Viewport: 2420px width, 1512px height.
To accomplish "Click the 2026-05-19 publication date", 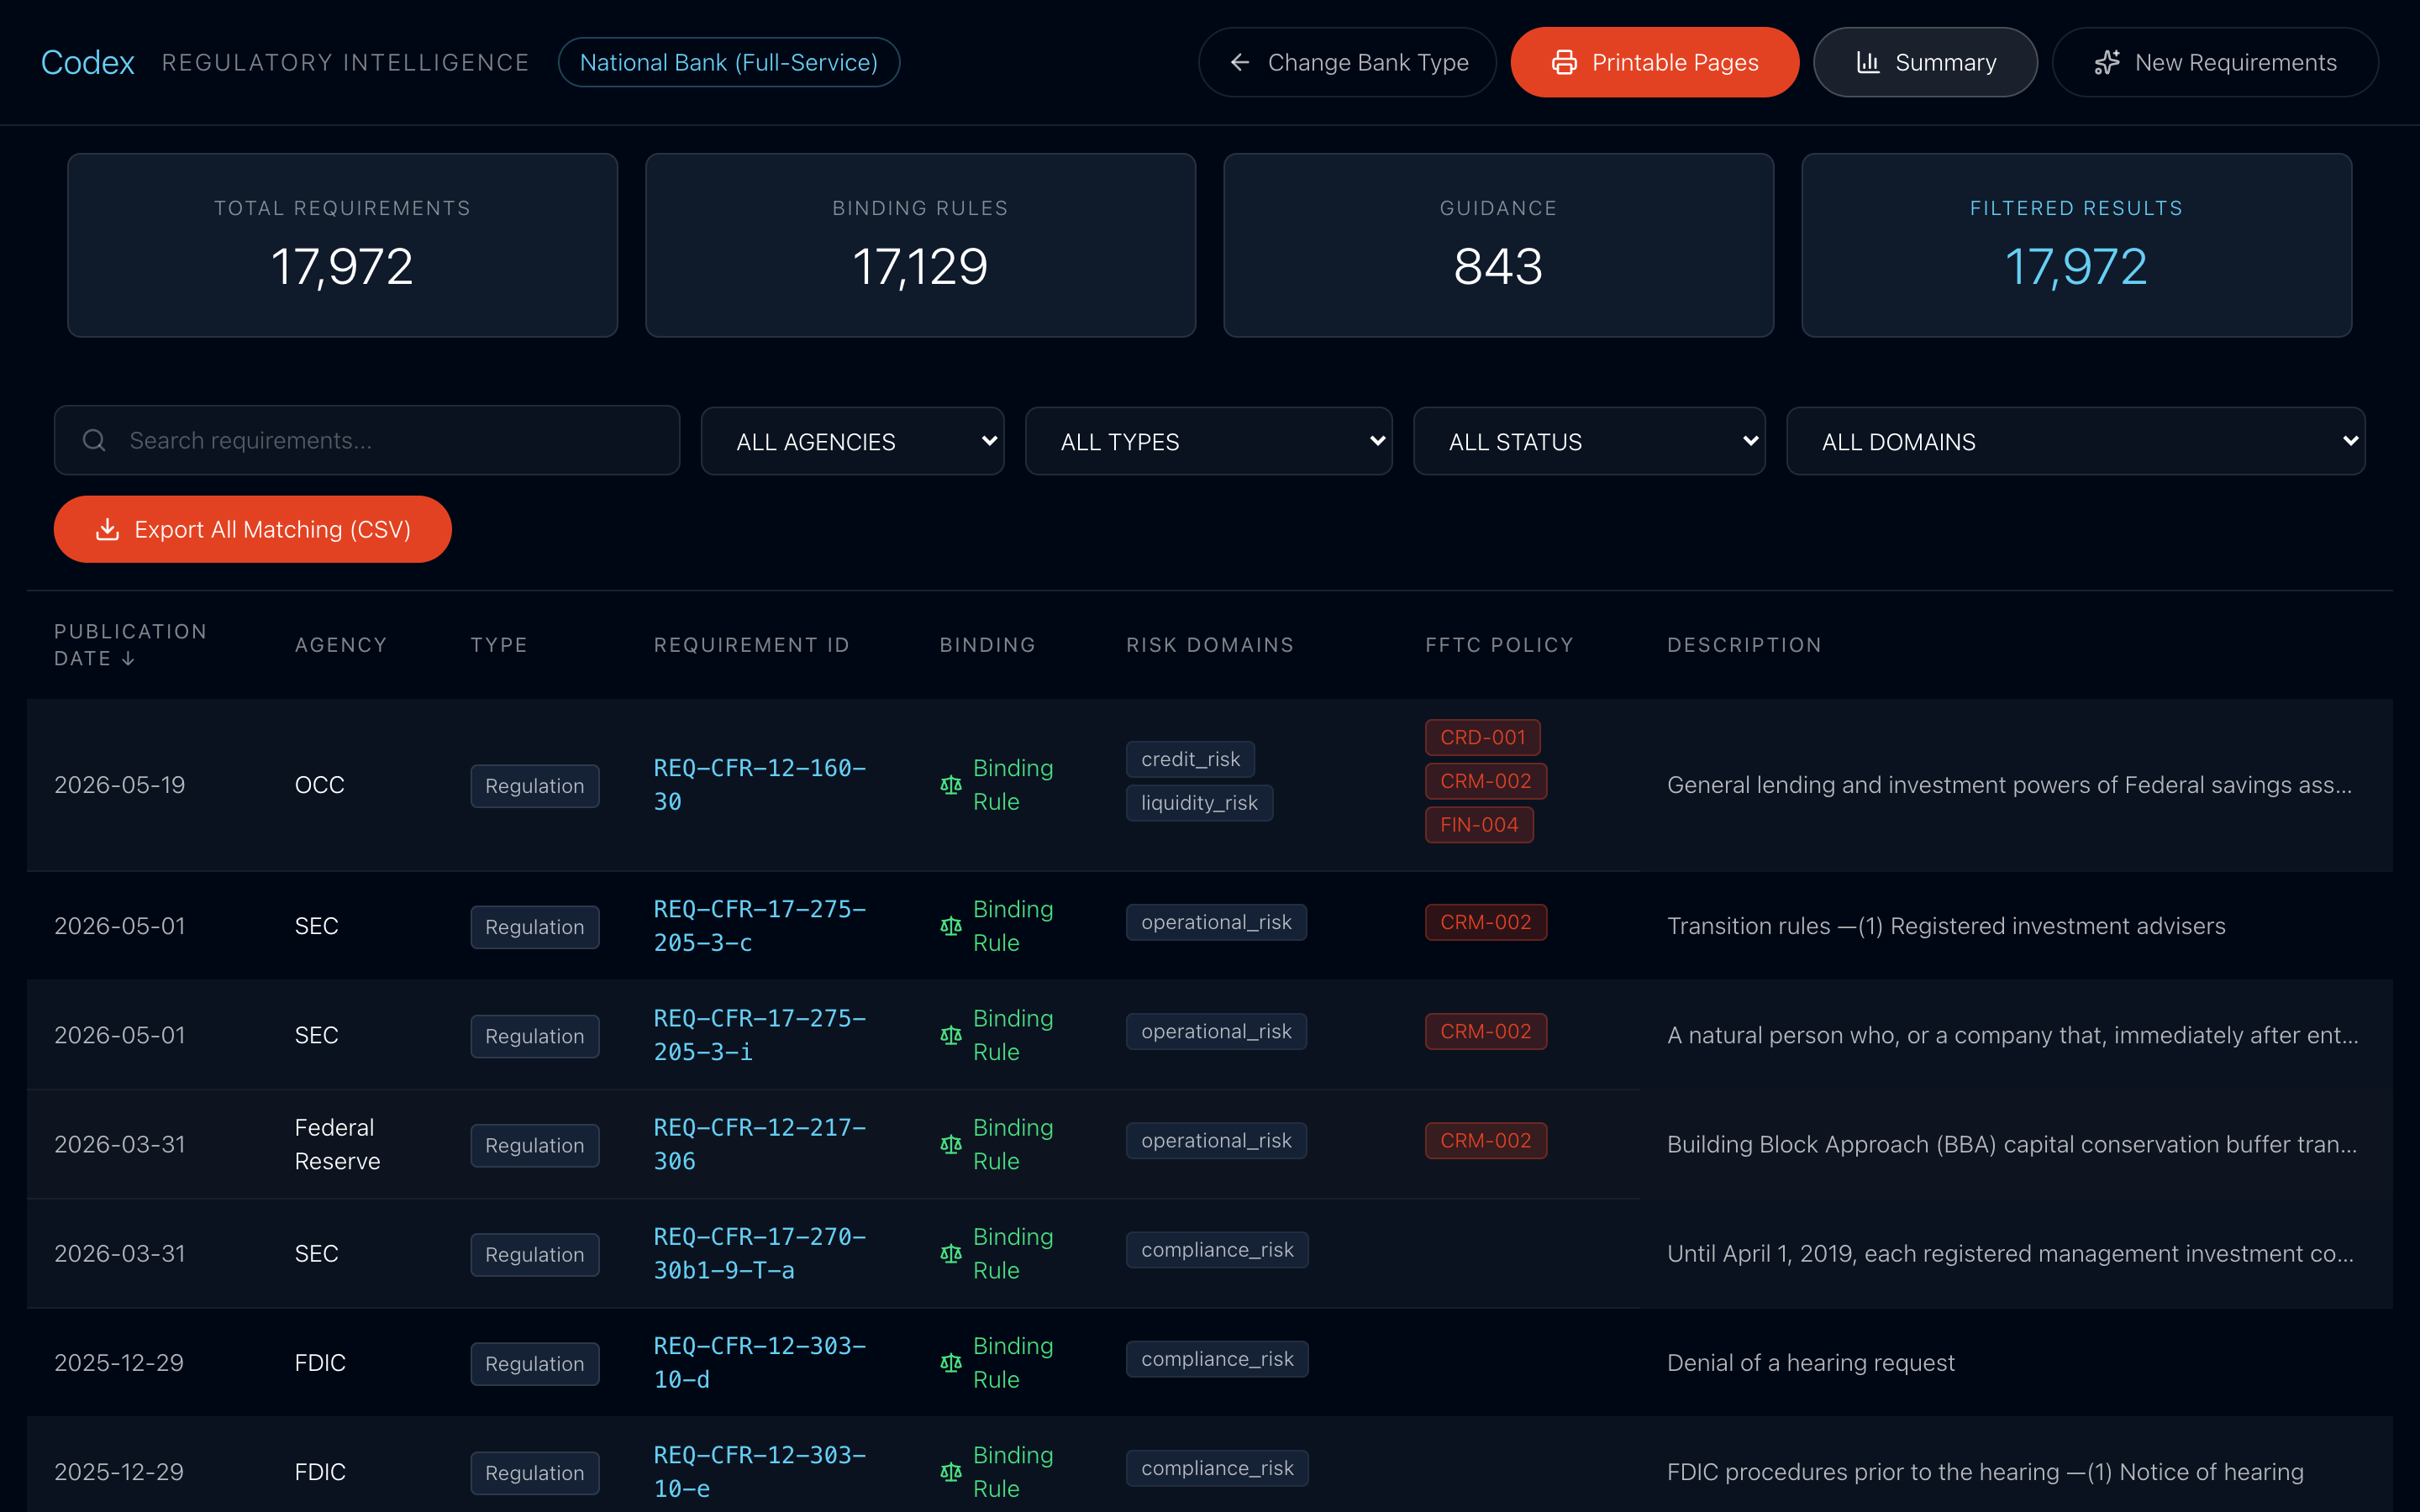I will pos(119,785).
